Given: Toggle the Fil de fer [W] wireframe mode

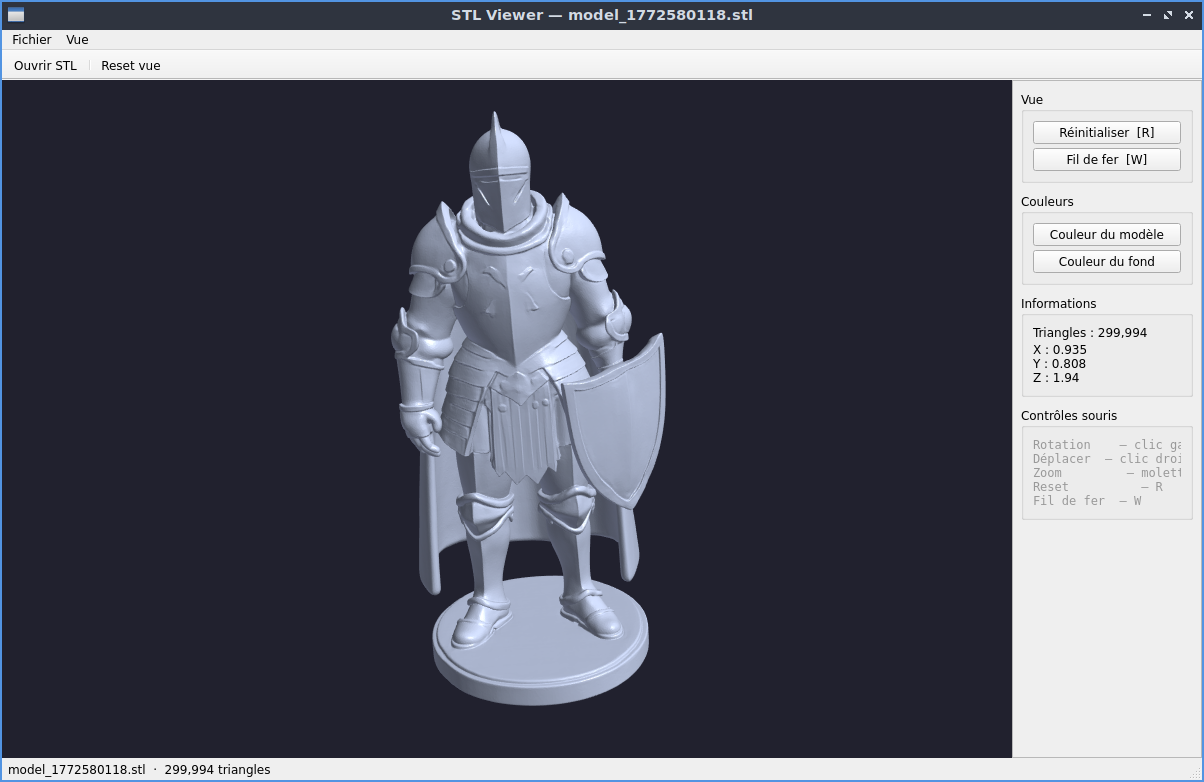Looking at the screenshot, I should point(1107,159).
